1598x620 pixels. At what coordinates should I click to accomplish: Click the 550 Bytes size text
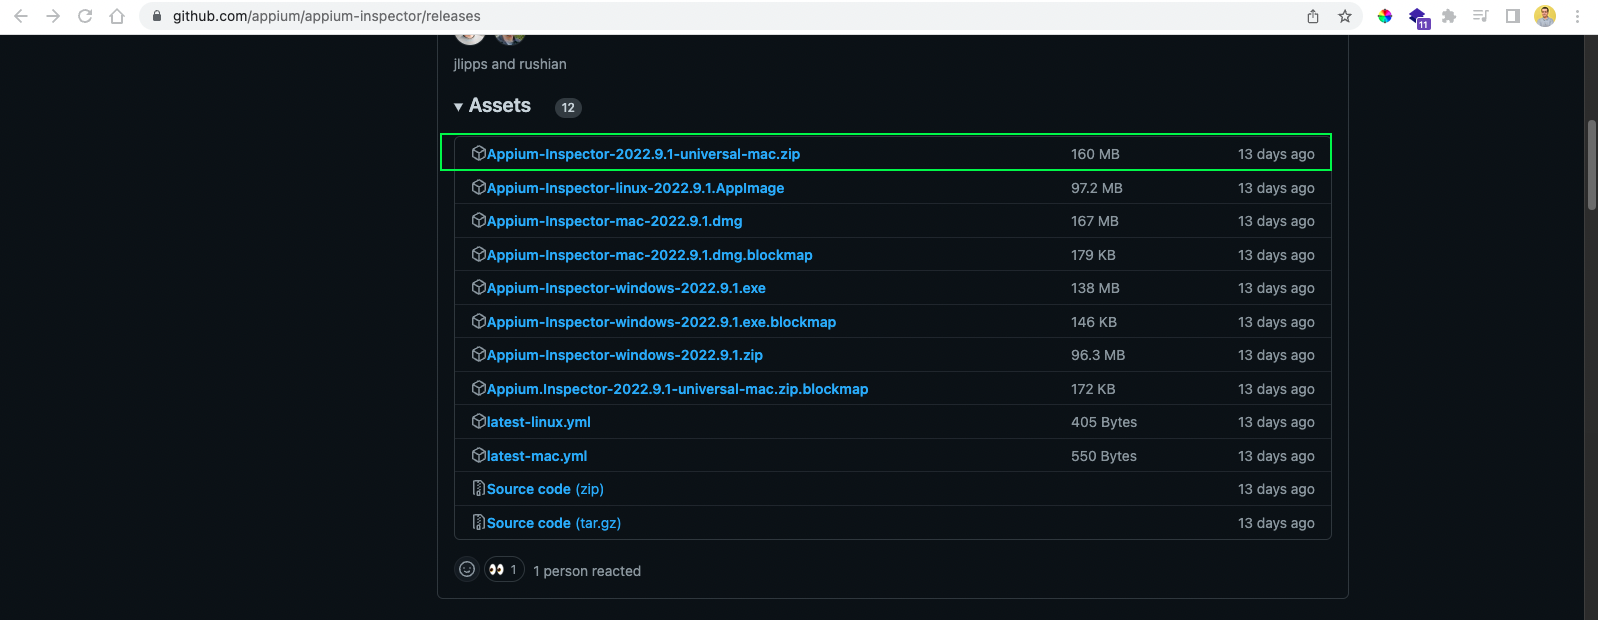tap(1104, 456)
